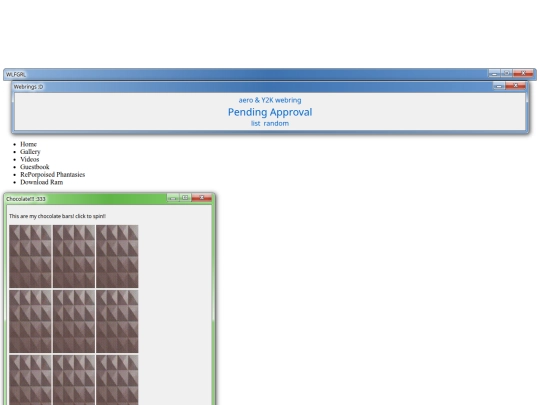Visit a random webring site
Viewport: 540px width, 405px height.
pyautogui.click(x=276, y=123)
